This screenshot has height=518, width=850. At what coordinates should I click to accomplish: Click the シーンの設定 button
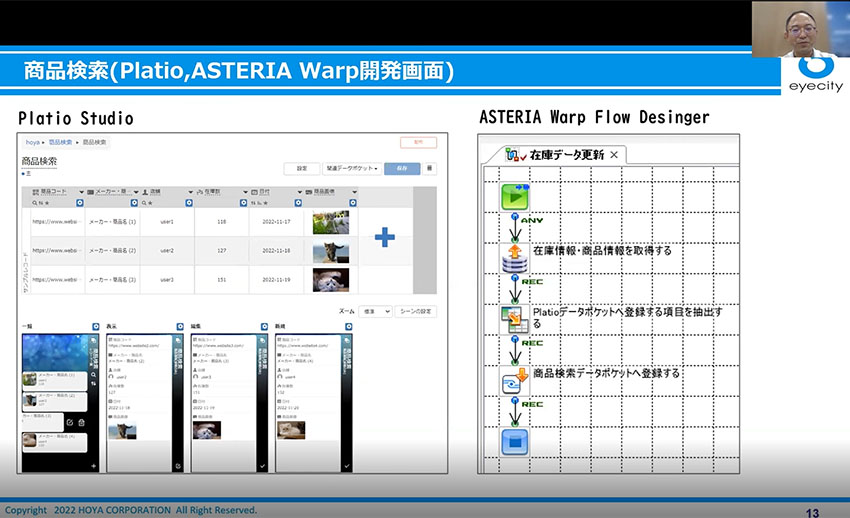click(x=415, y=312)
